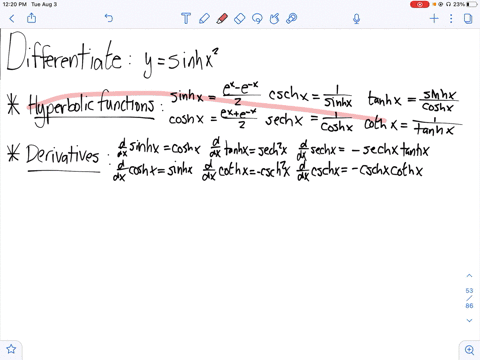Go to next page with down chevron
The width and height of the screenshot is (480, 360).
point(469,320)
